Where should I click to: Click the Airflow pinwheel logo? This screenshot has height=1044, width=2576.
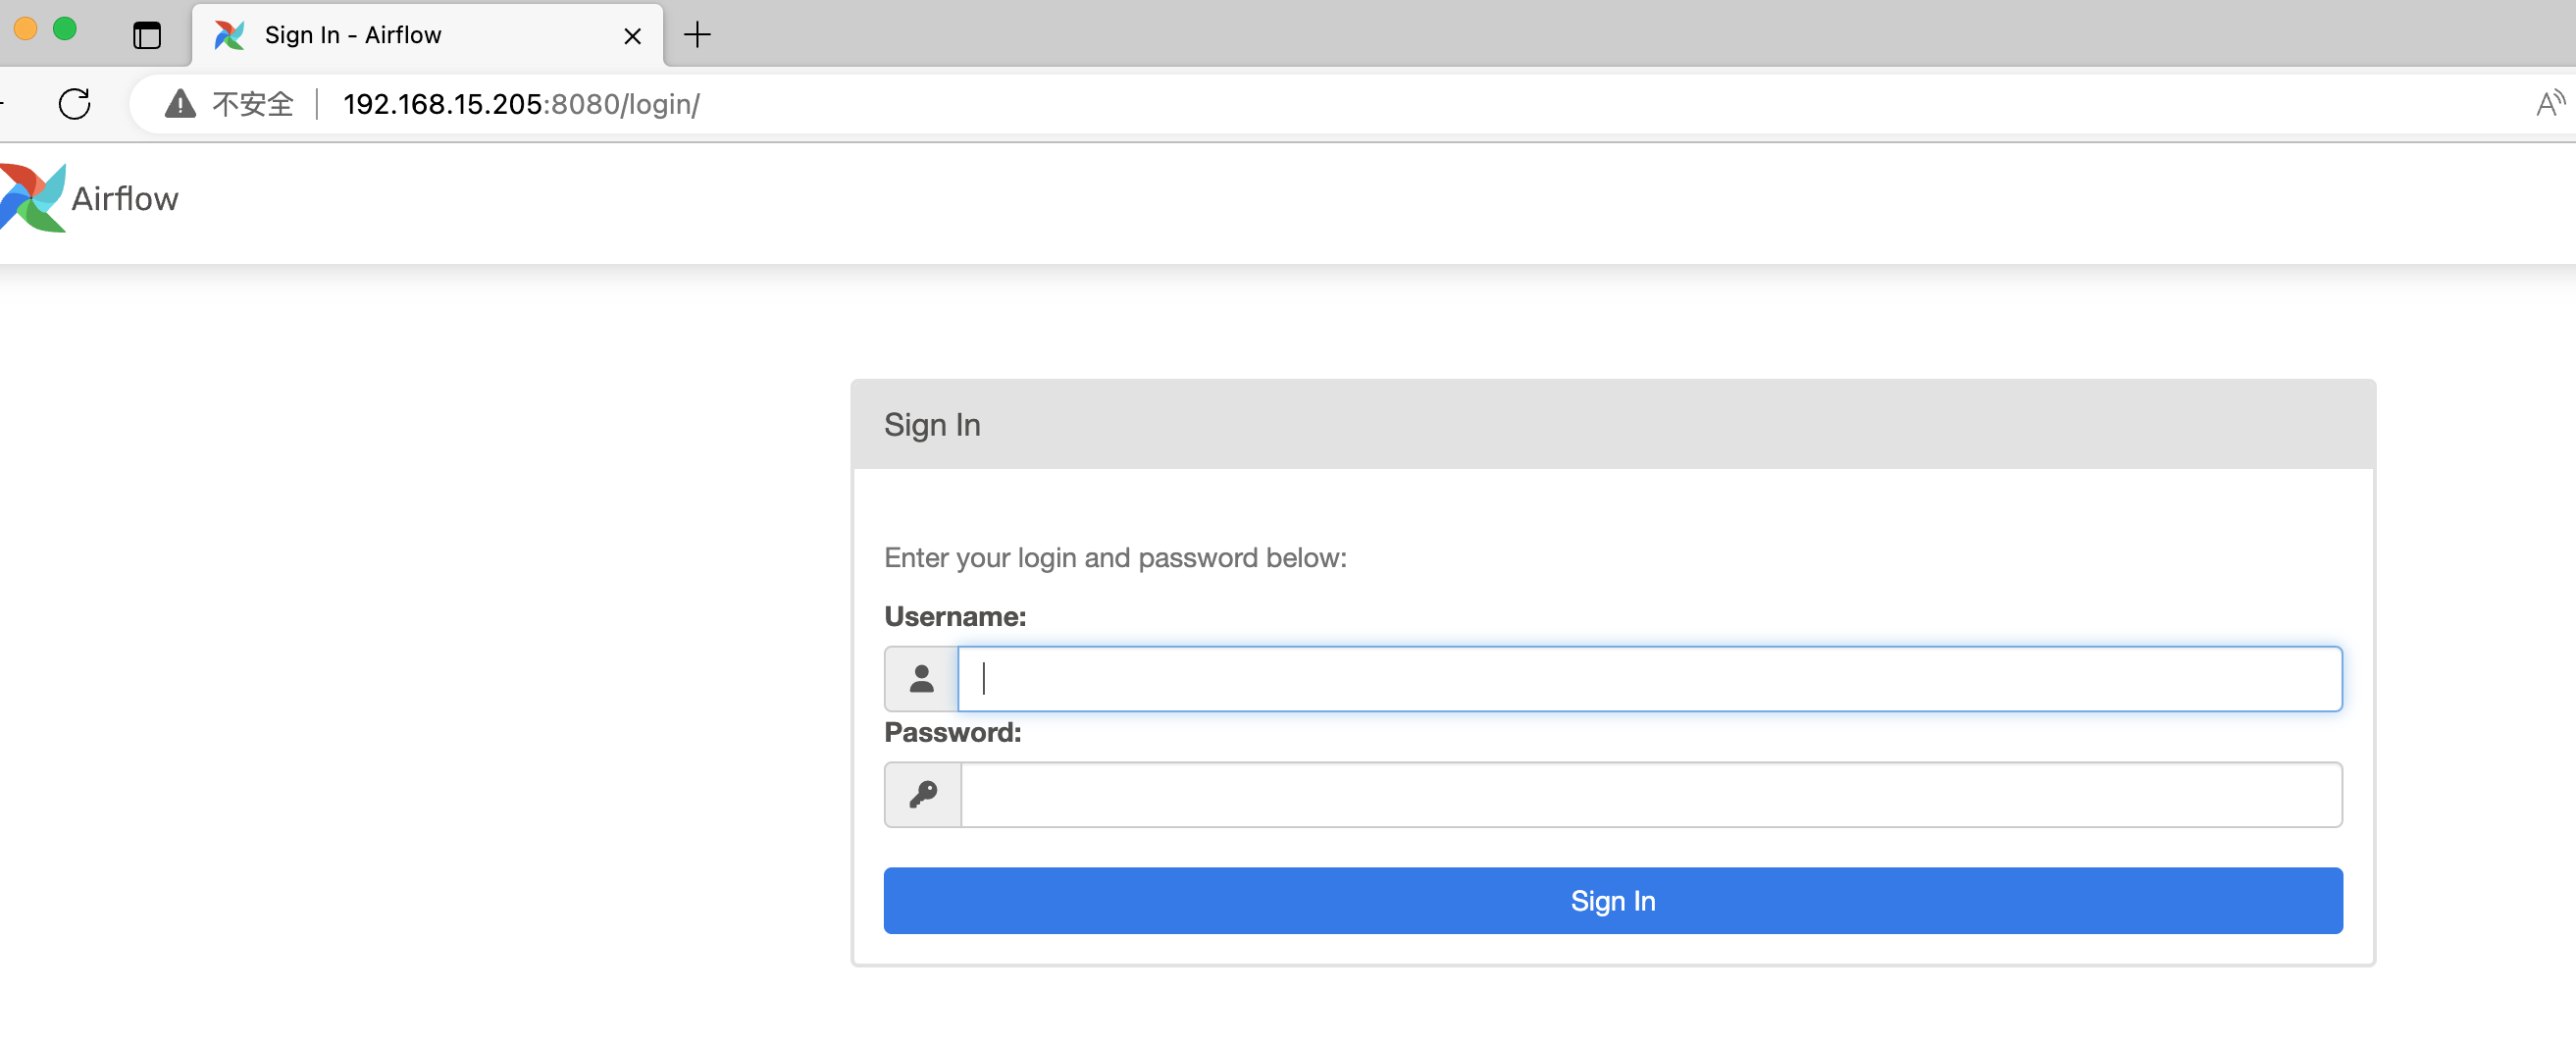tap(32, 198)
